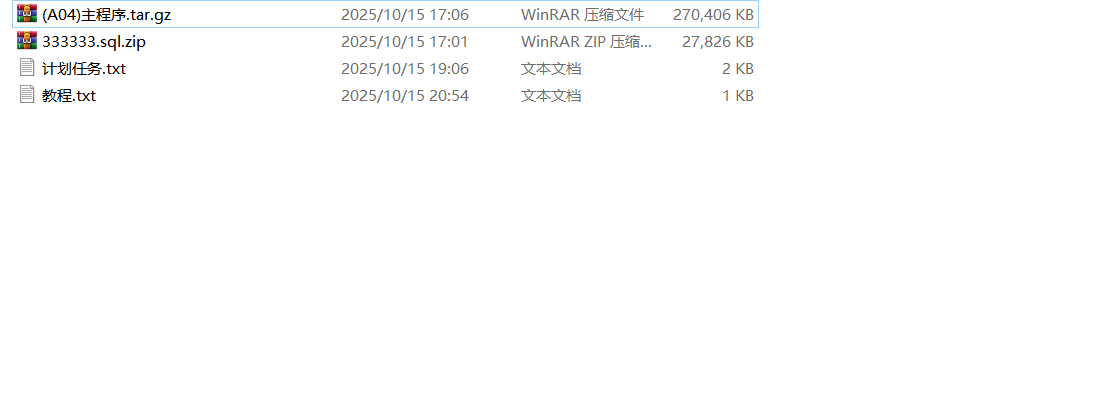Select the WinRAR icon of (A04)主程序.tar.gz

click(x=27, y=14)
